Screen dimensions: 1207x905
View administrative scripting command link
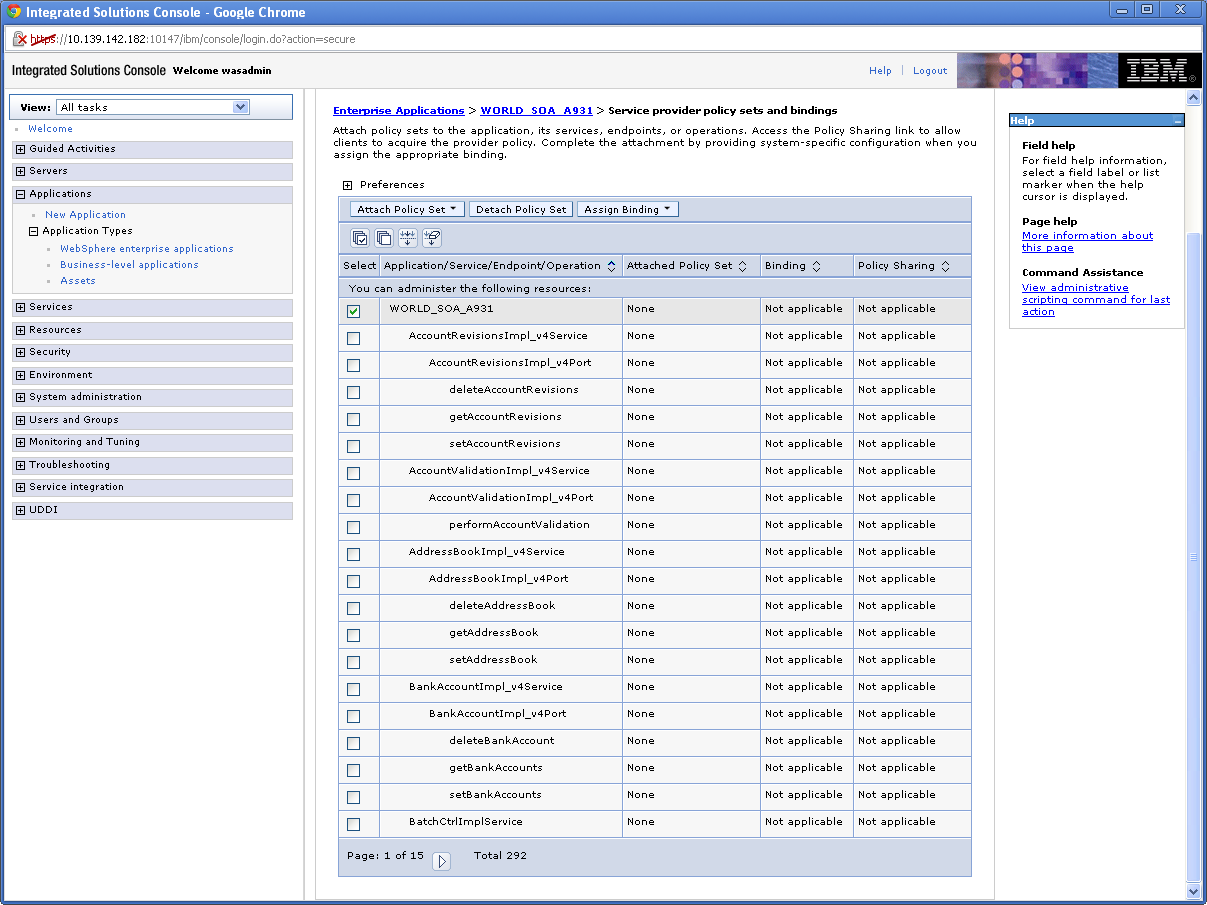1095,300
